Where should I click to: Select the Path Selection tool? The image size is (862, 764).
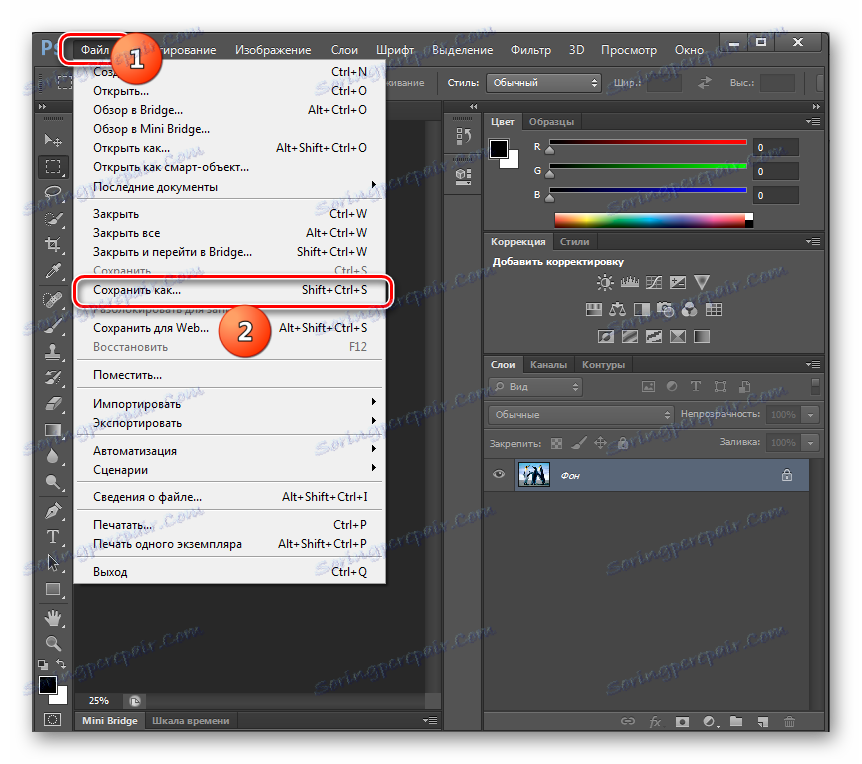53,563
